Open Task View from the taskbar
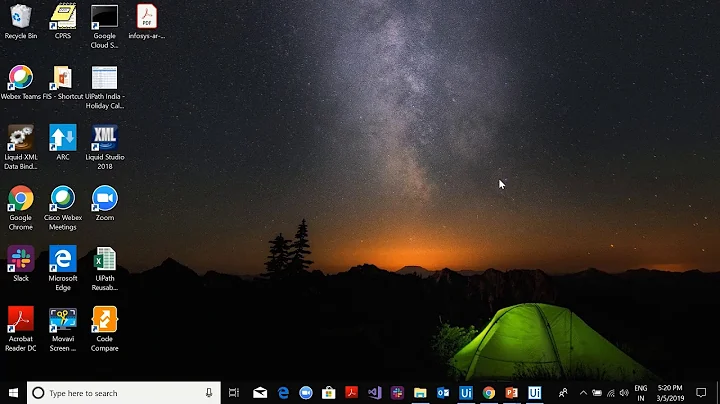Viewport: 720px width, 404px height. [234, 393]
